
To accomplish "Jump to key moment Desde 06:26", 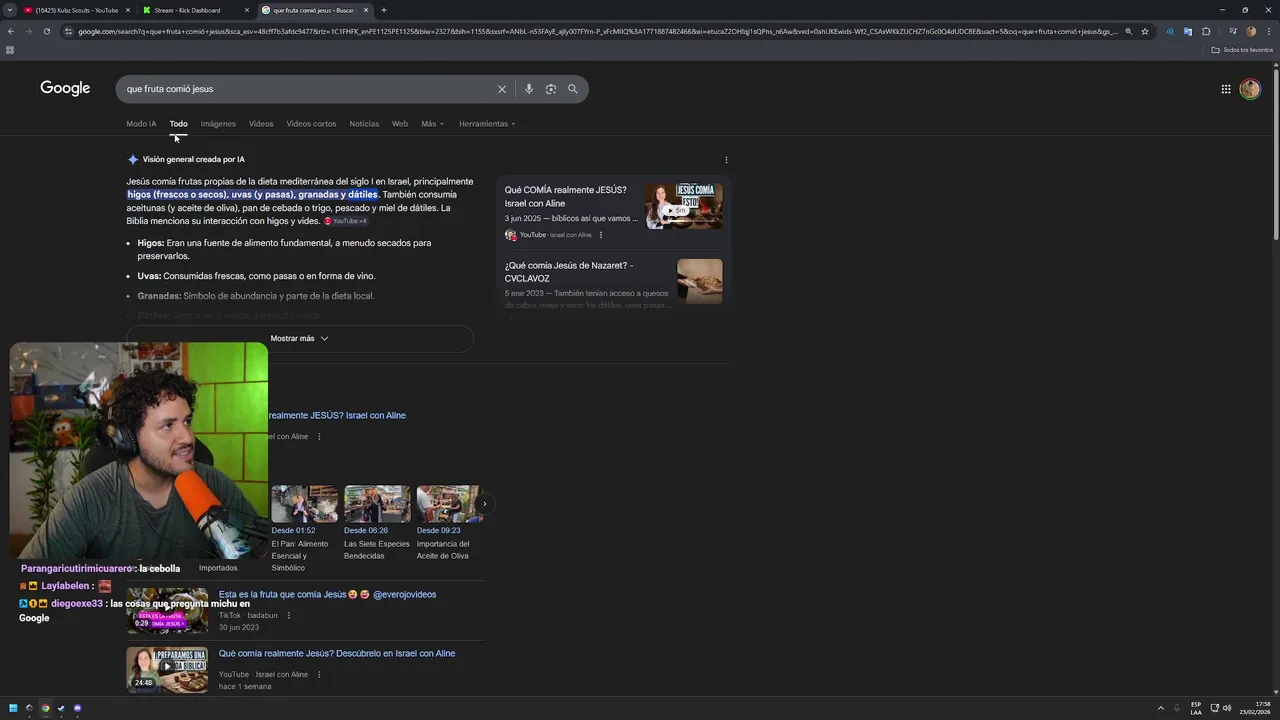I will [x=377, y=504].
